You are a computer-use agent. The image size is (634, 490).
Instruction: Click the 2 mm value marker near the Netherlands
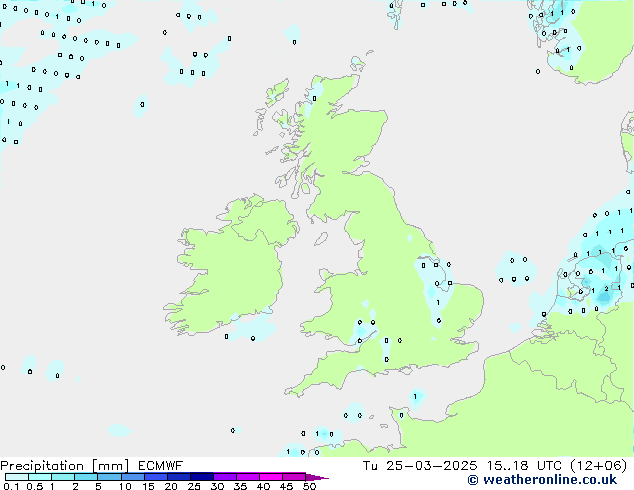point(606,288)
